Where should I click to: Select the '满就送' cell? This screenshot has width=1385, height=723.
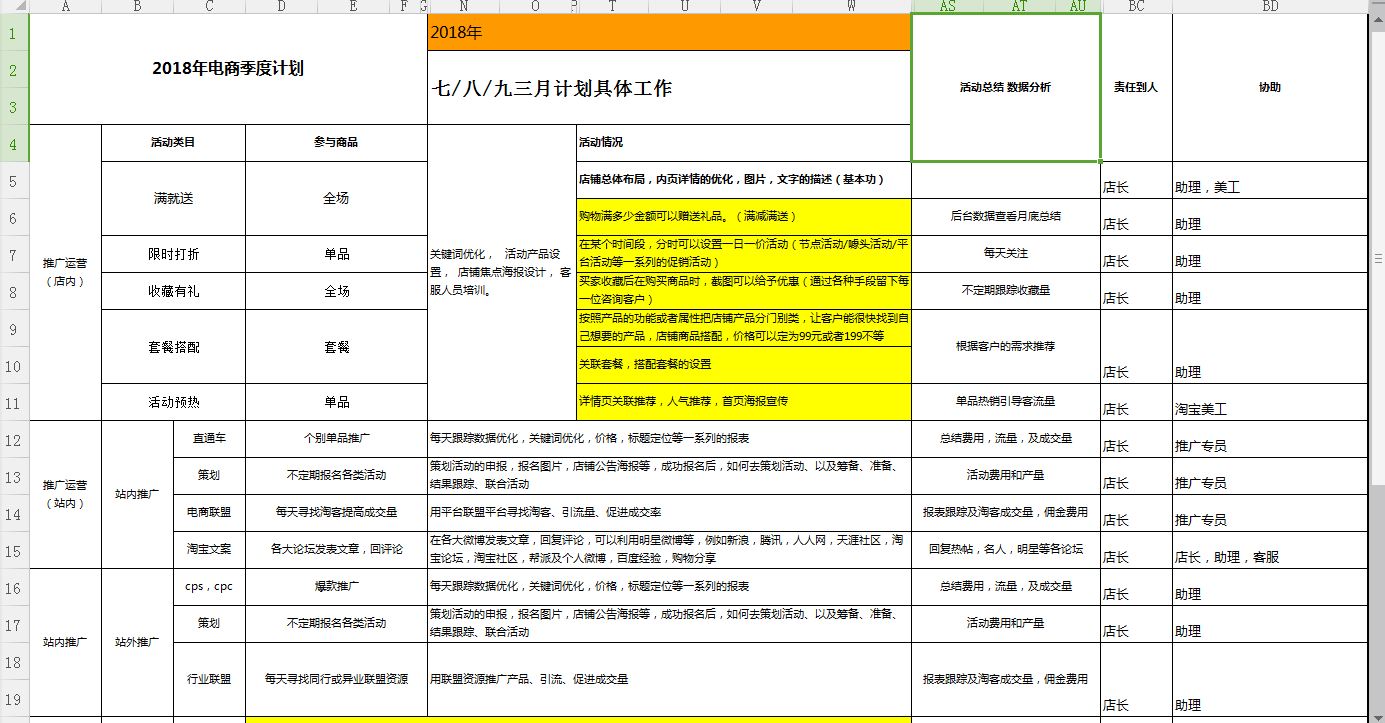coord(173,199)
